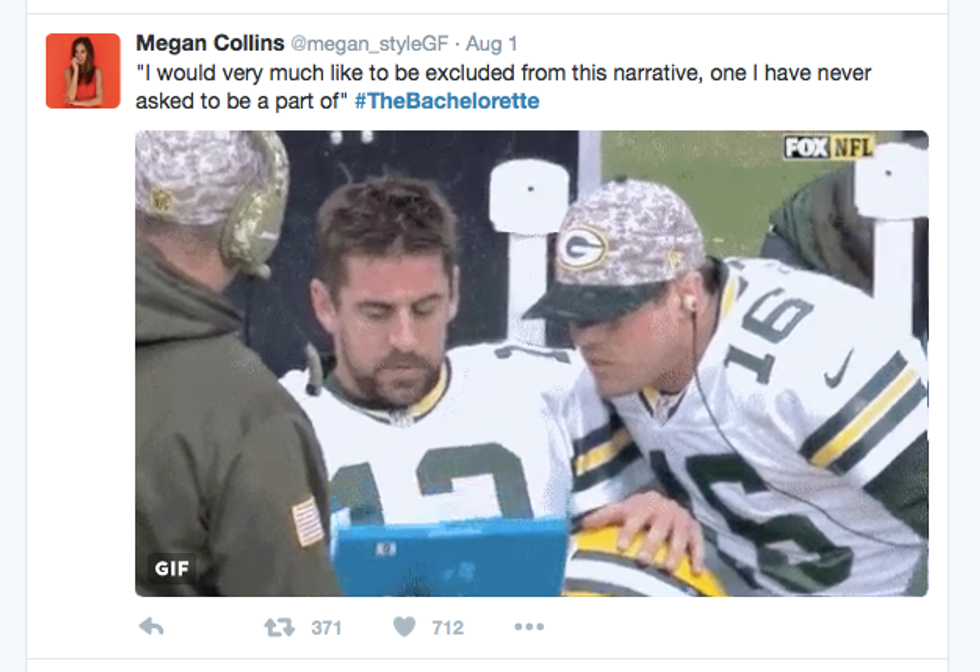This screenshot has width=980, height=672.
Task: View the 371 retweets count
Action: tap(326, 628)
